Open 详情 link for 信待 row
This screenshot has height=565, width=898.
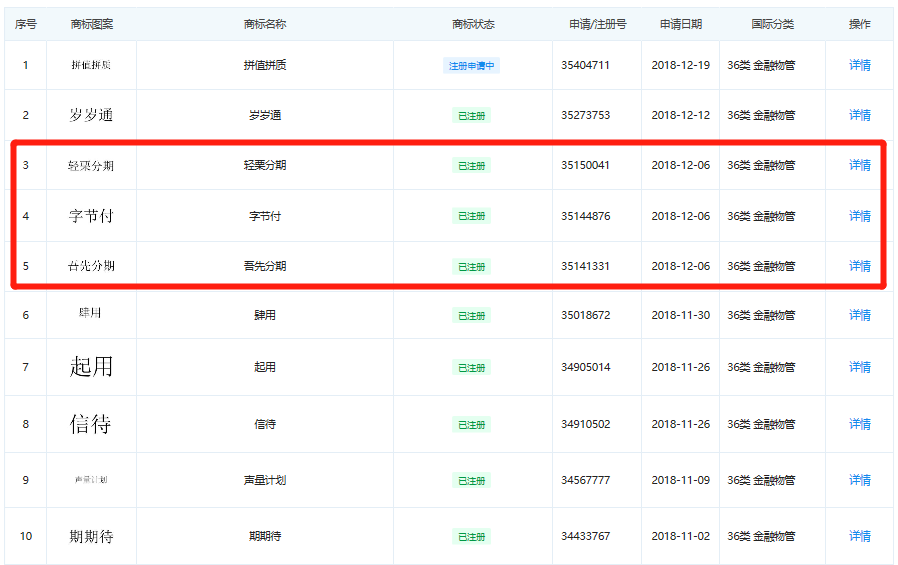pyautogui.click(x=860, y=424)
